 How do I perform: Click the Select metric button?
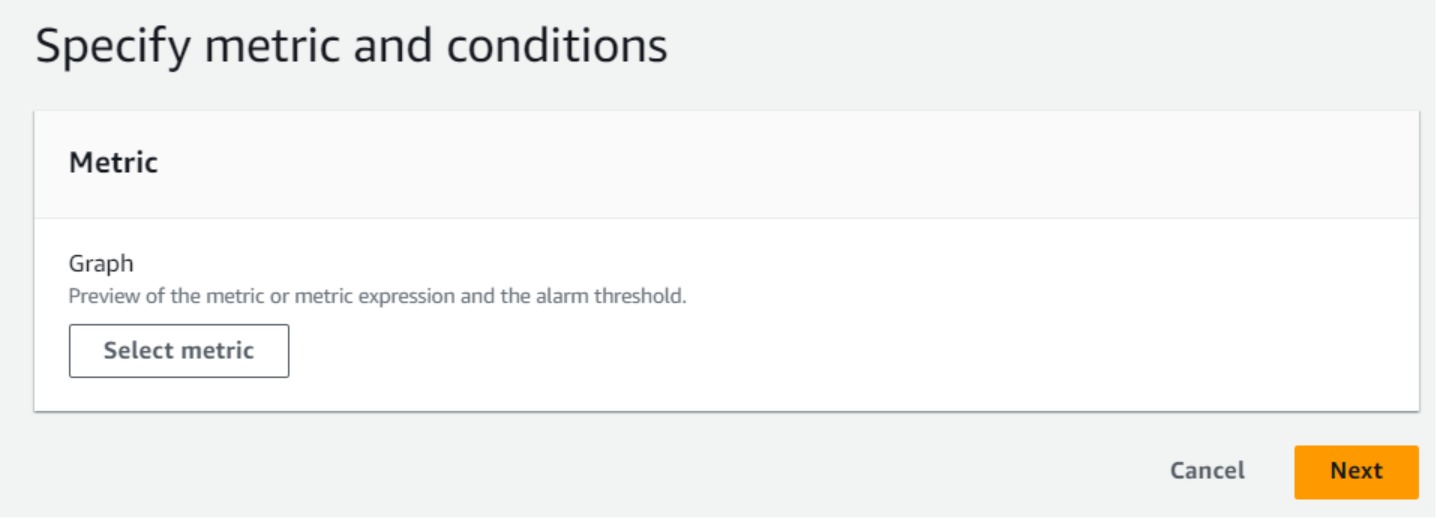click(x=179, y=351)
